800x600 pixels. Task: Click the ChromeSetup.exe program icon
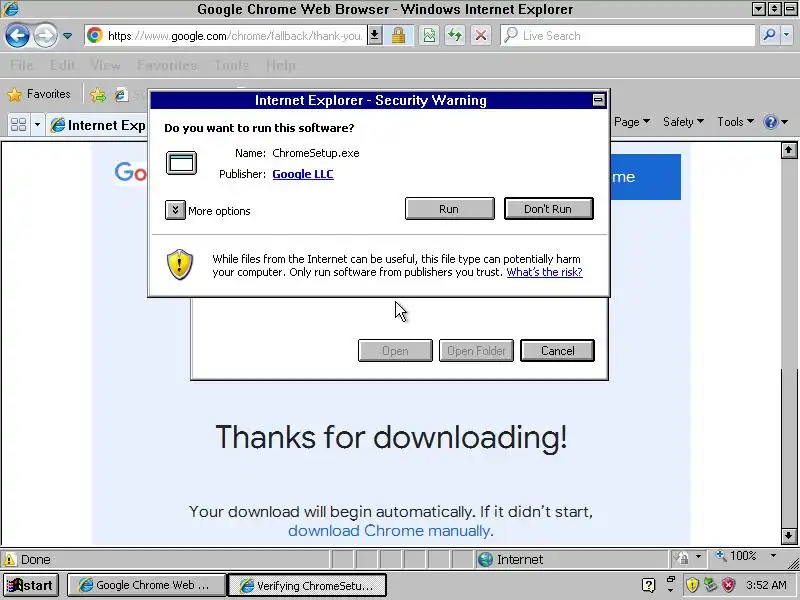181,163
